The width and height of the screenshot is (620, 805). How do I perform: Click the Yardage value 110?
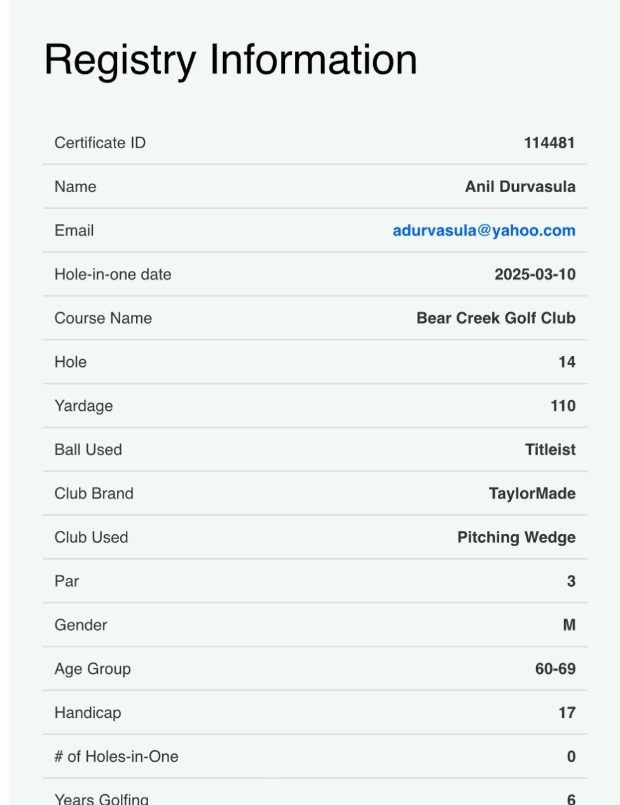tap(563, 406)
